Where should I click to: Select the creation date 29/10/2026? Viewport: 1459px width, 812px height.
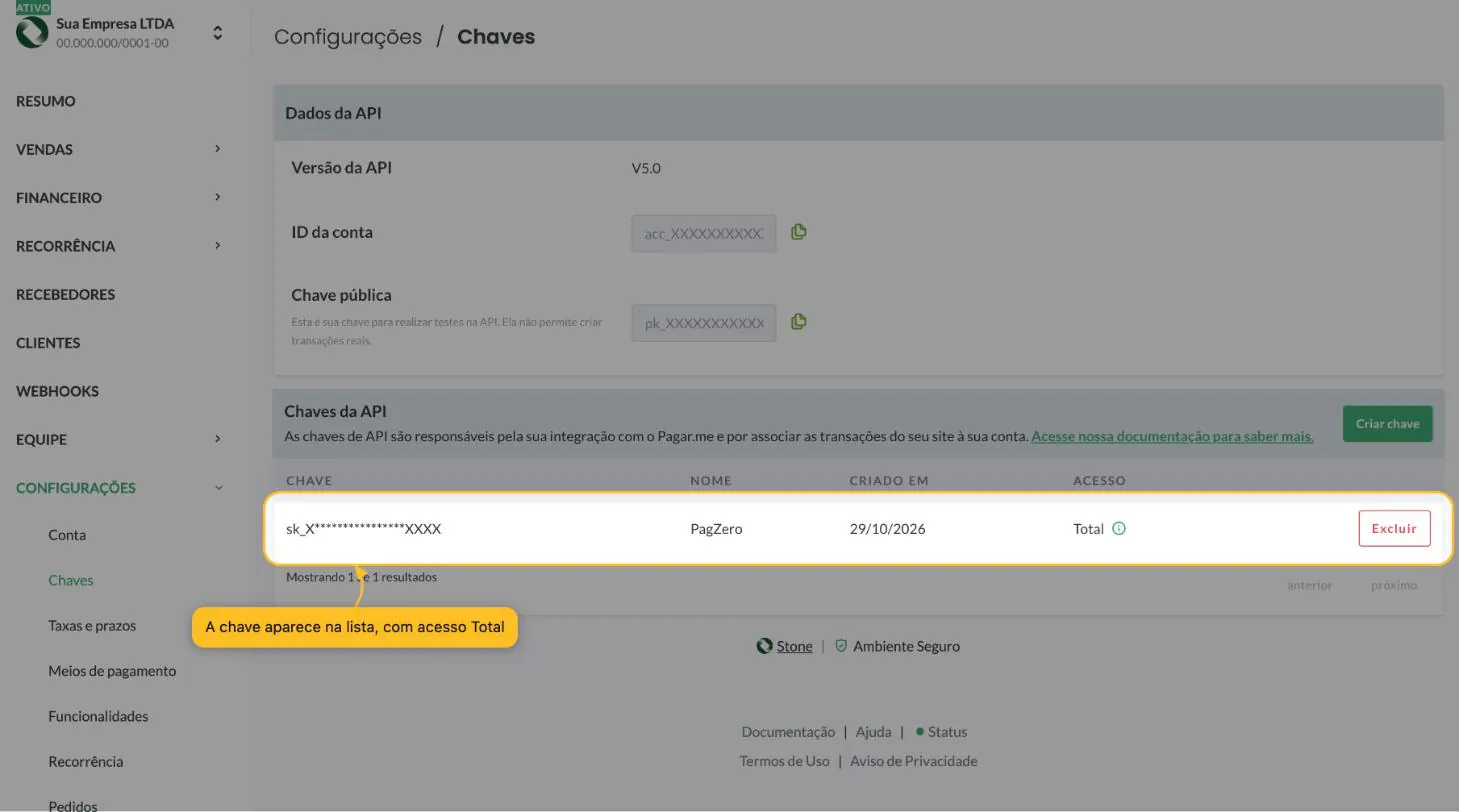pos(887,529)
